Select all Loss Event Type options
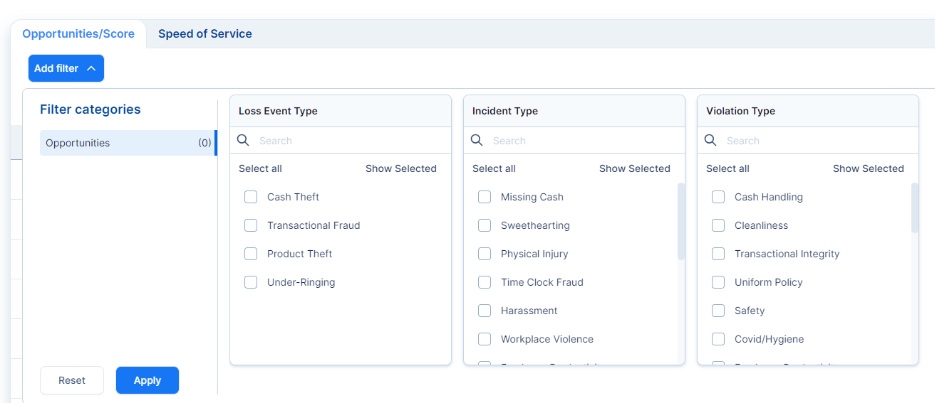 pyautogui.click(x=260, y=169)
